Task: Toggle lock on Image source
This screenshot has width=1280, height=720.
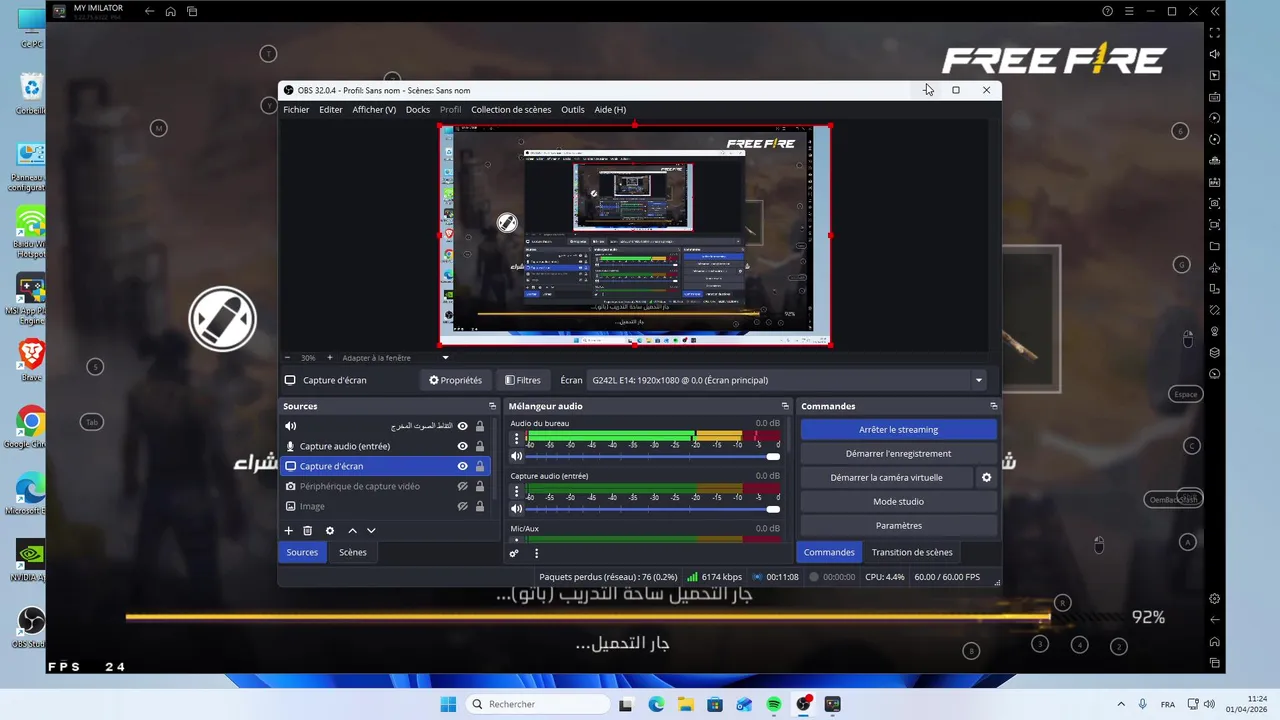Action: (480, 506)
